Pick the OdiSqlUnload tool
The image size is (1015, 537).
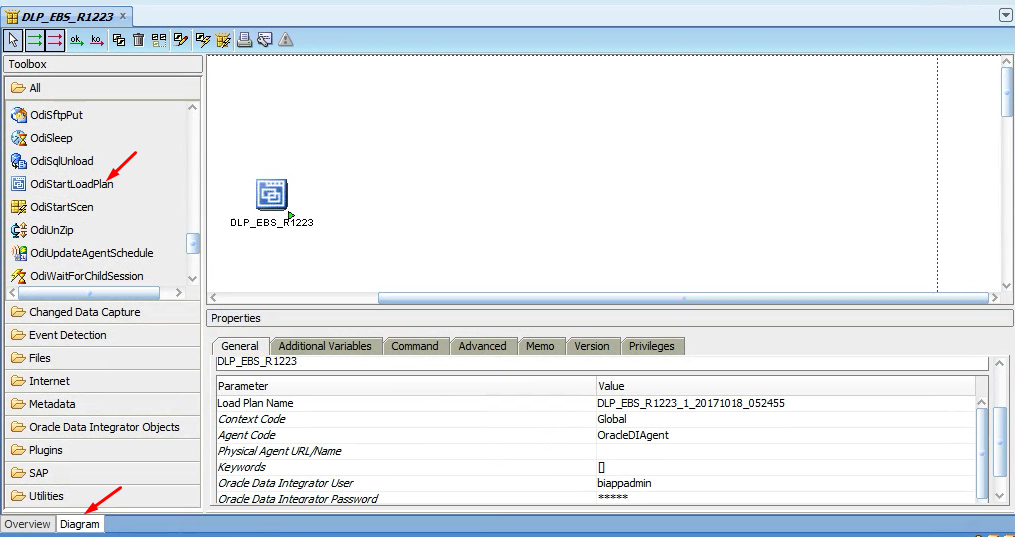click(61, 161)
